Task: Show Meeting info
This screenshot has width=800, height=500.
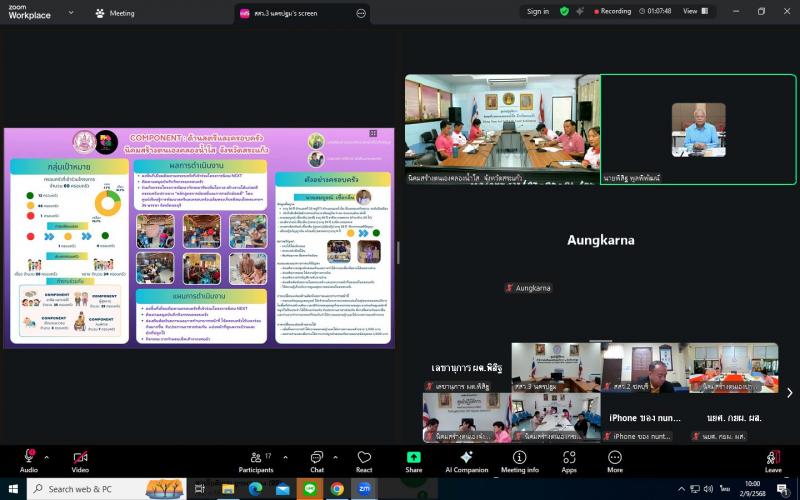Action: click(519, 461)
